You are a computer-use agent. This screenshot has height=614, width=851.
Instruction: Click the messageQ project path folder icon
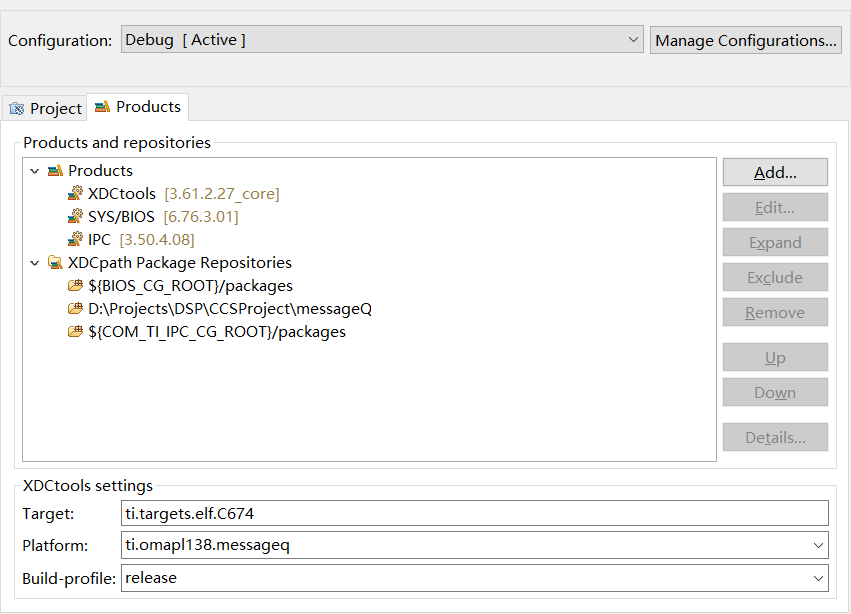[x=76, y=309]
